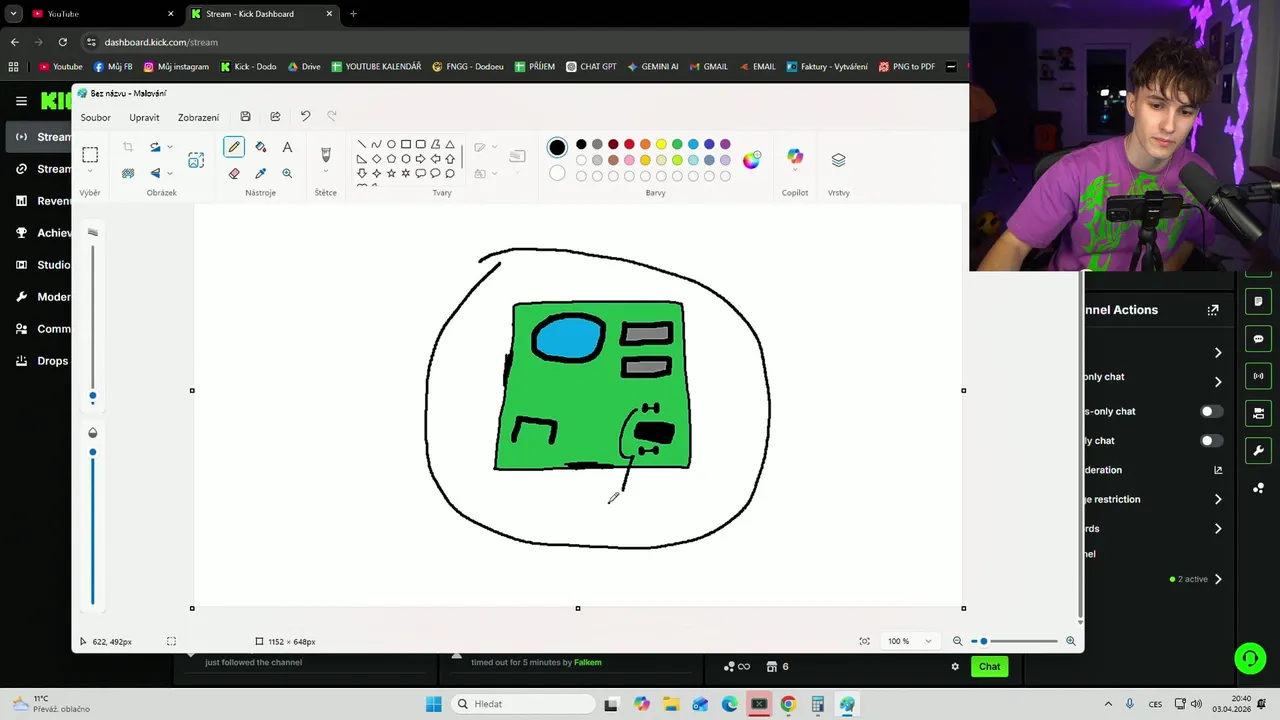
Task: Open the Kick - Dodo bookmark
Action: point(247,67)
